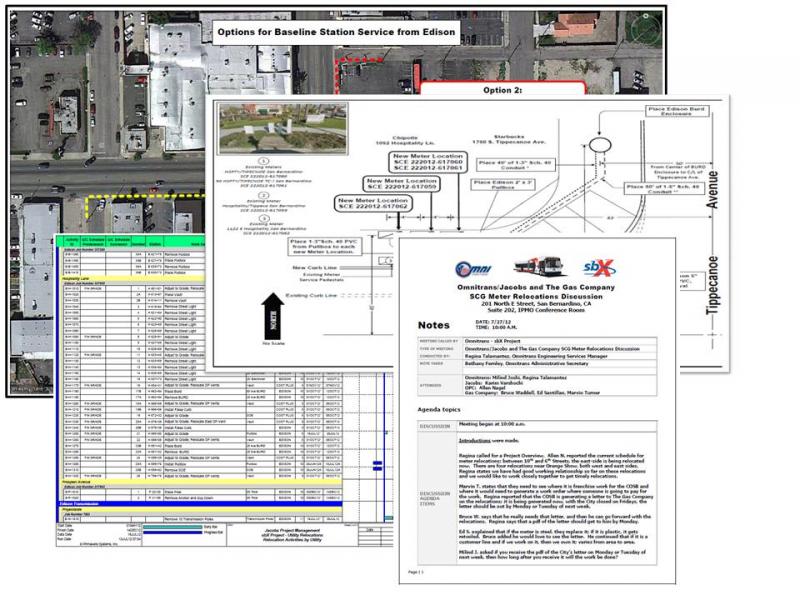
Task: Click the 'Place Edison 2' x 3' Pullbox' note
Action: tap(503, 184)
